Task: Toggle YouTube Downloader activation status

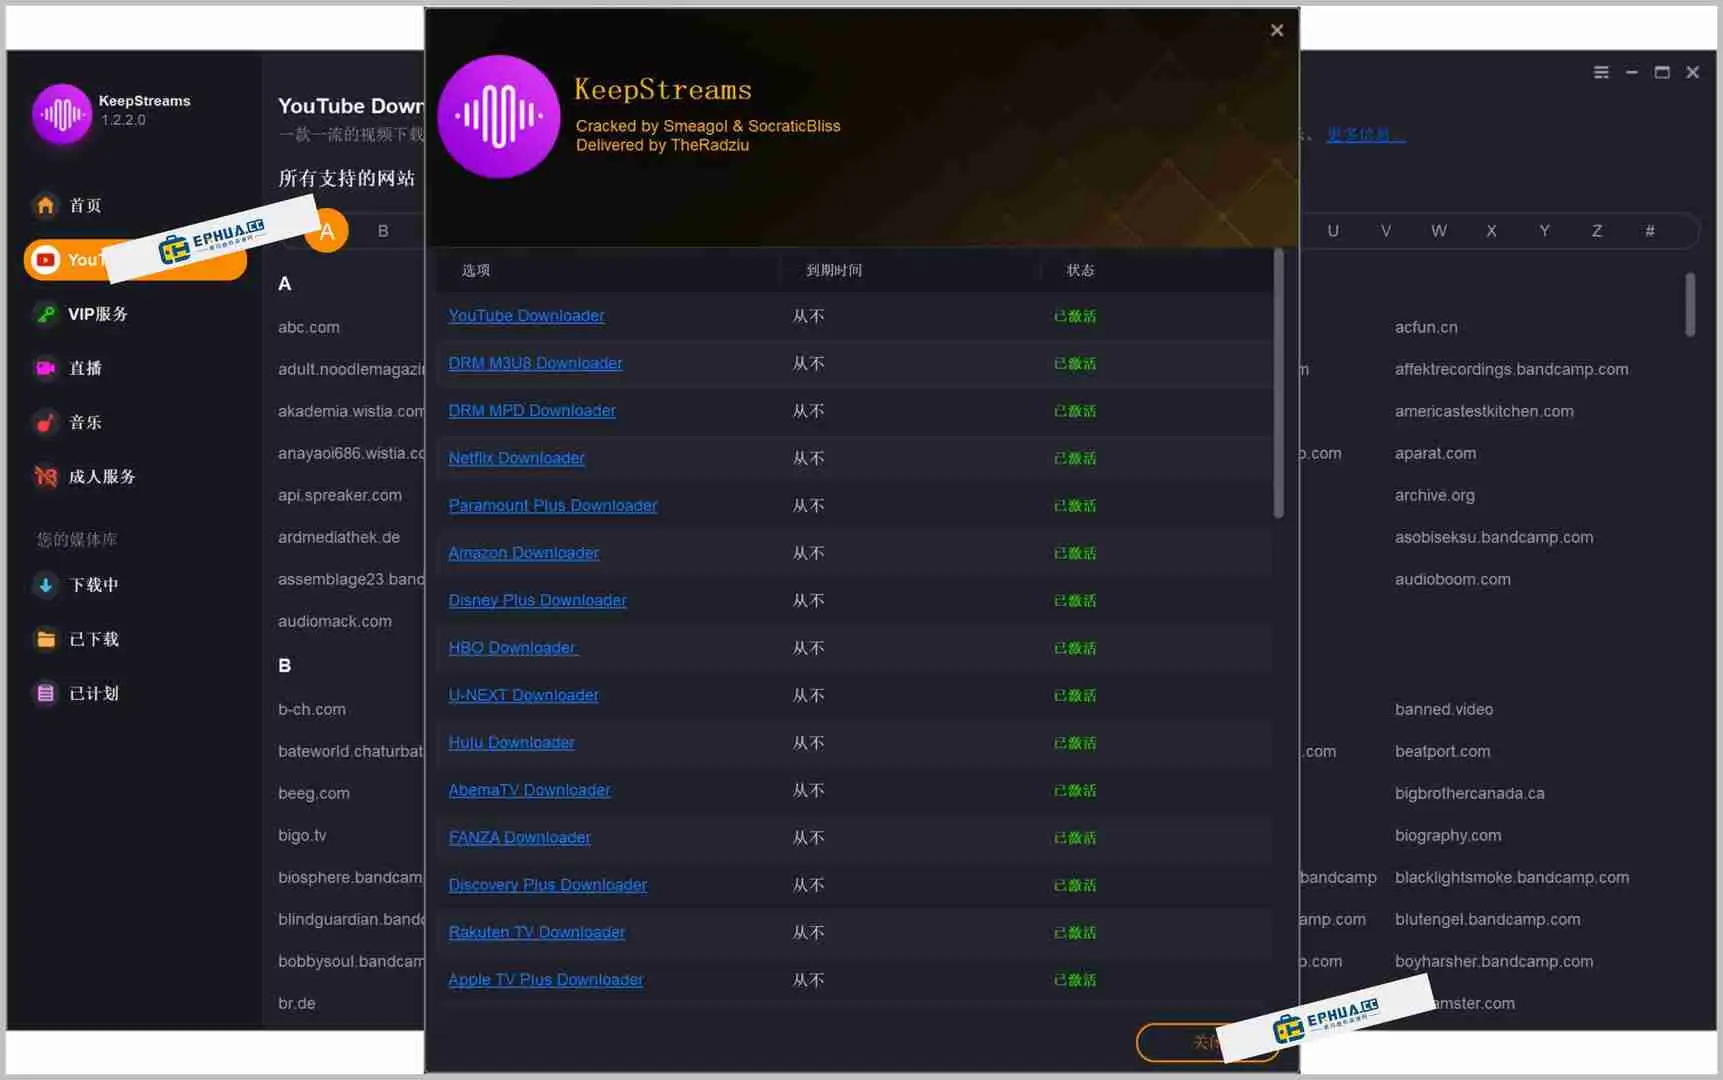Action: [1073, 316]
